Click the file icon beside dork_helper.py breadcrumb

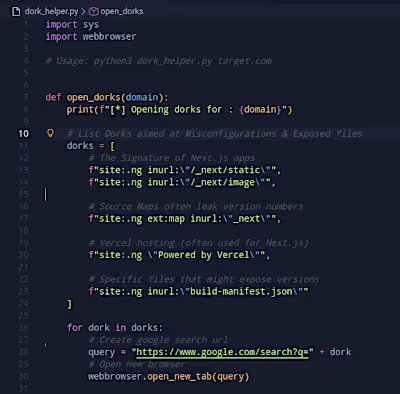click(16, 12)
